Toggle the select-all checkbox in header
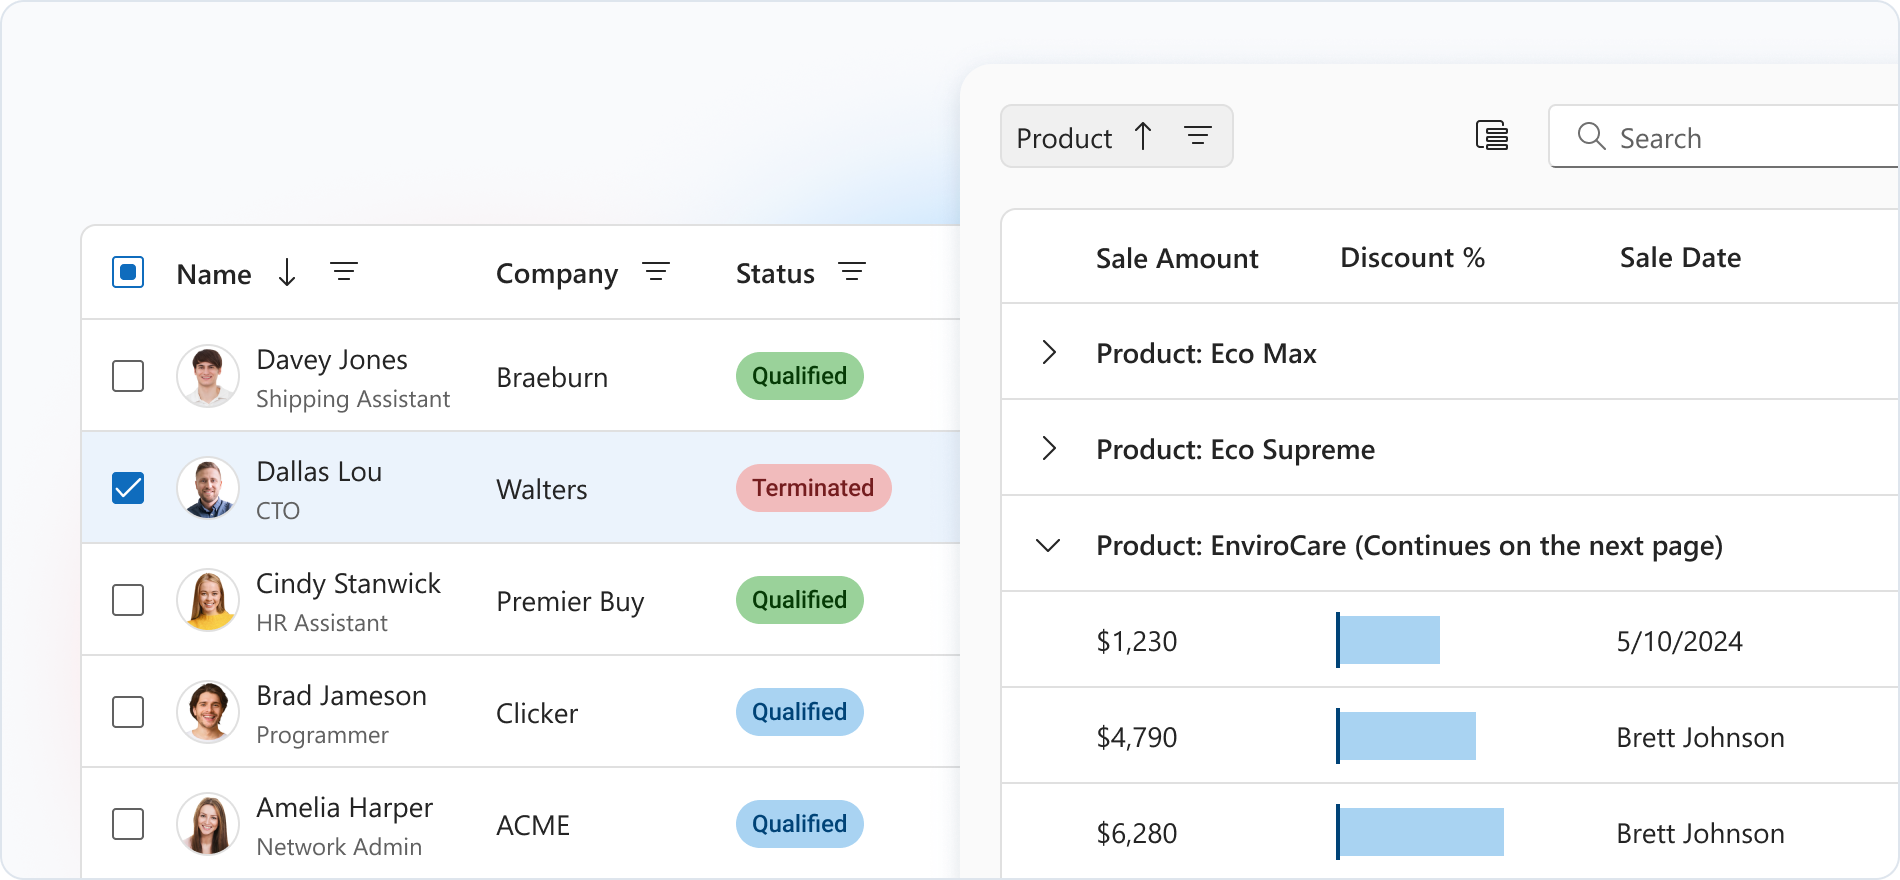The width and height of the screenshot is (1900, 880). (x=128, y=272)
